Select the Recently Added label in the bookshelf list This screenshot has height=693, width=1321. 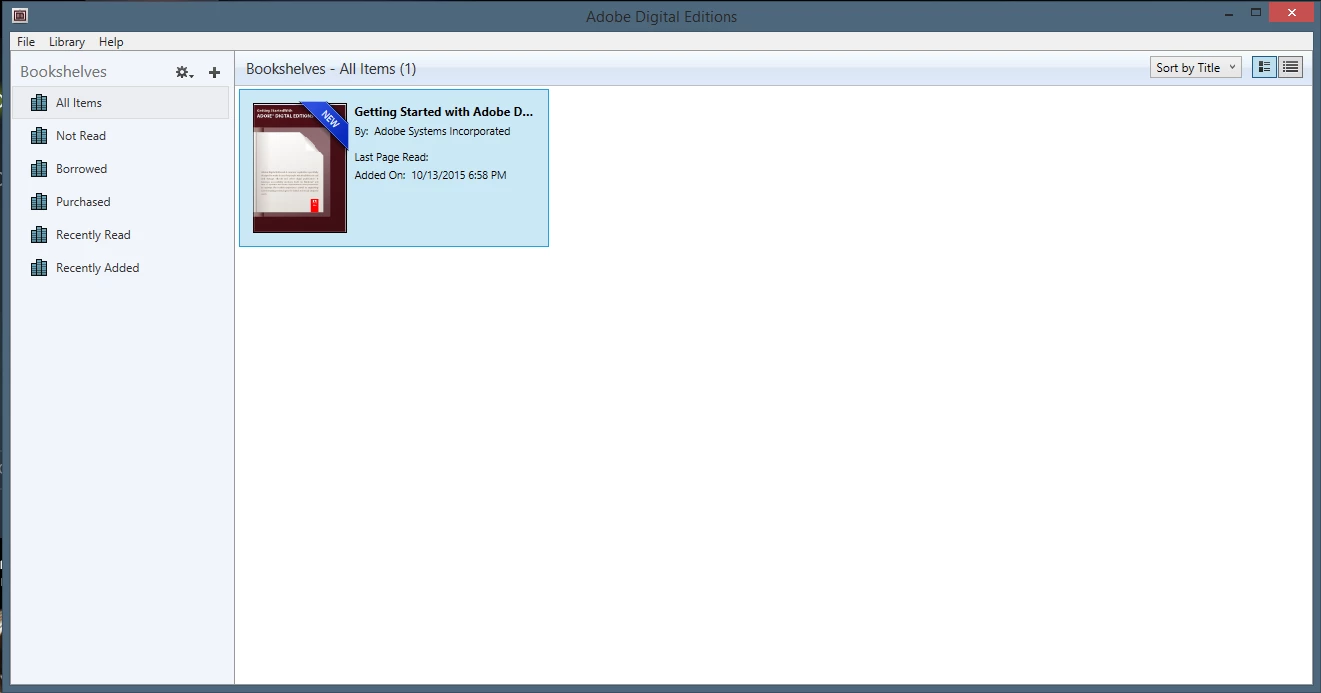click(x=98, y=268)
